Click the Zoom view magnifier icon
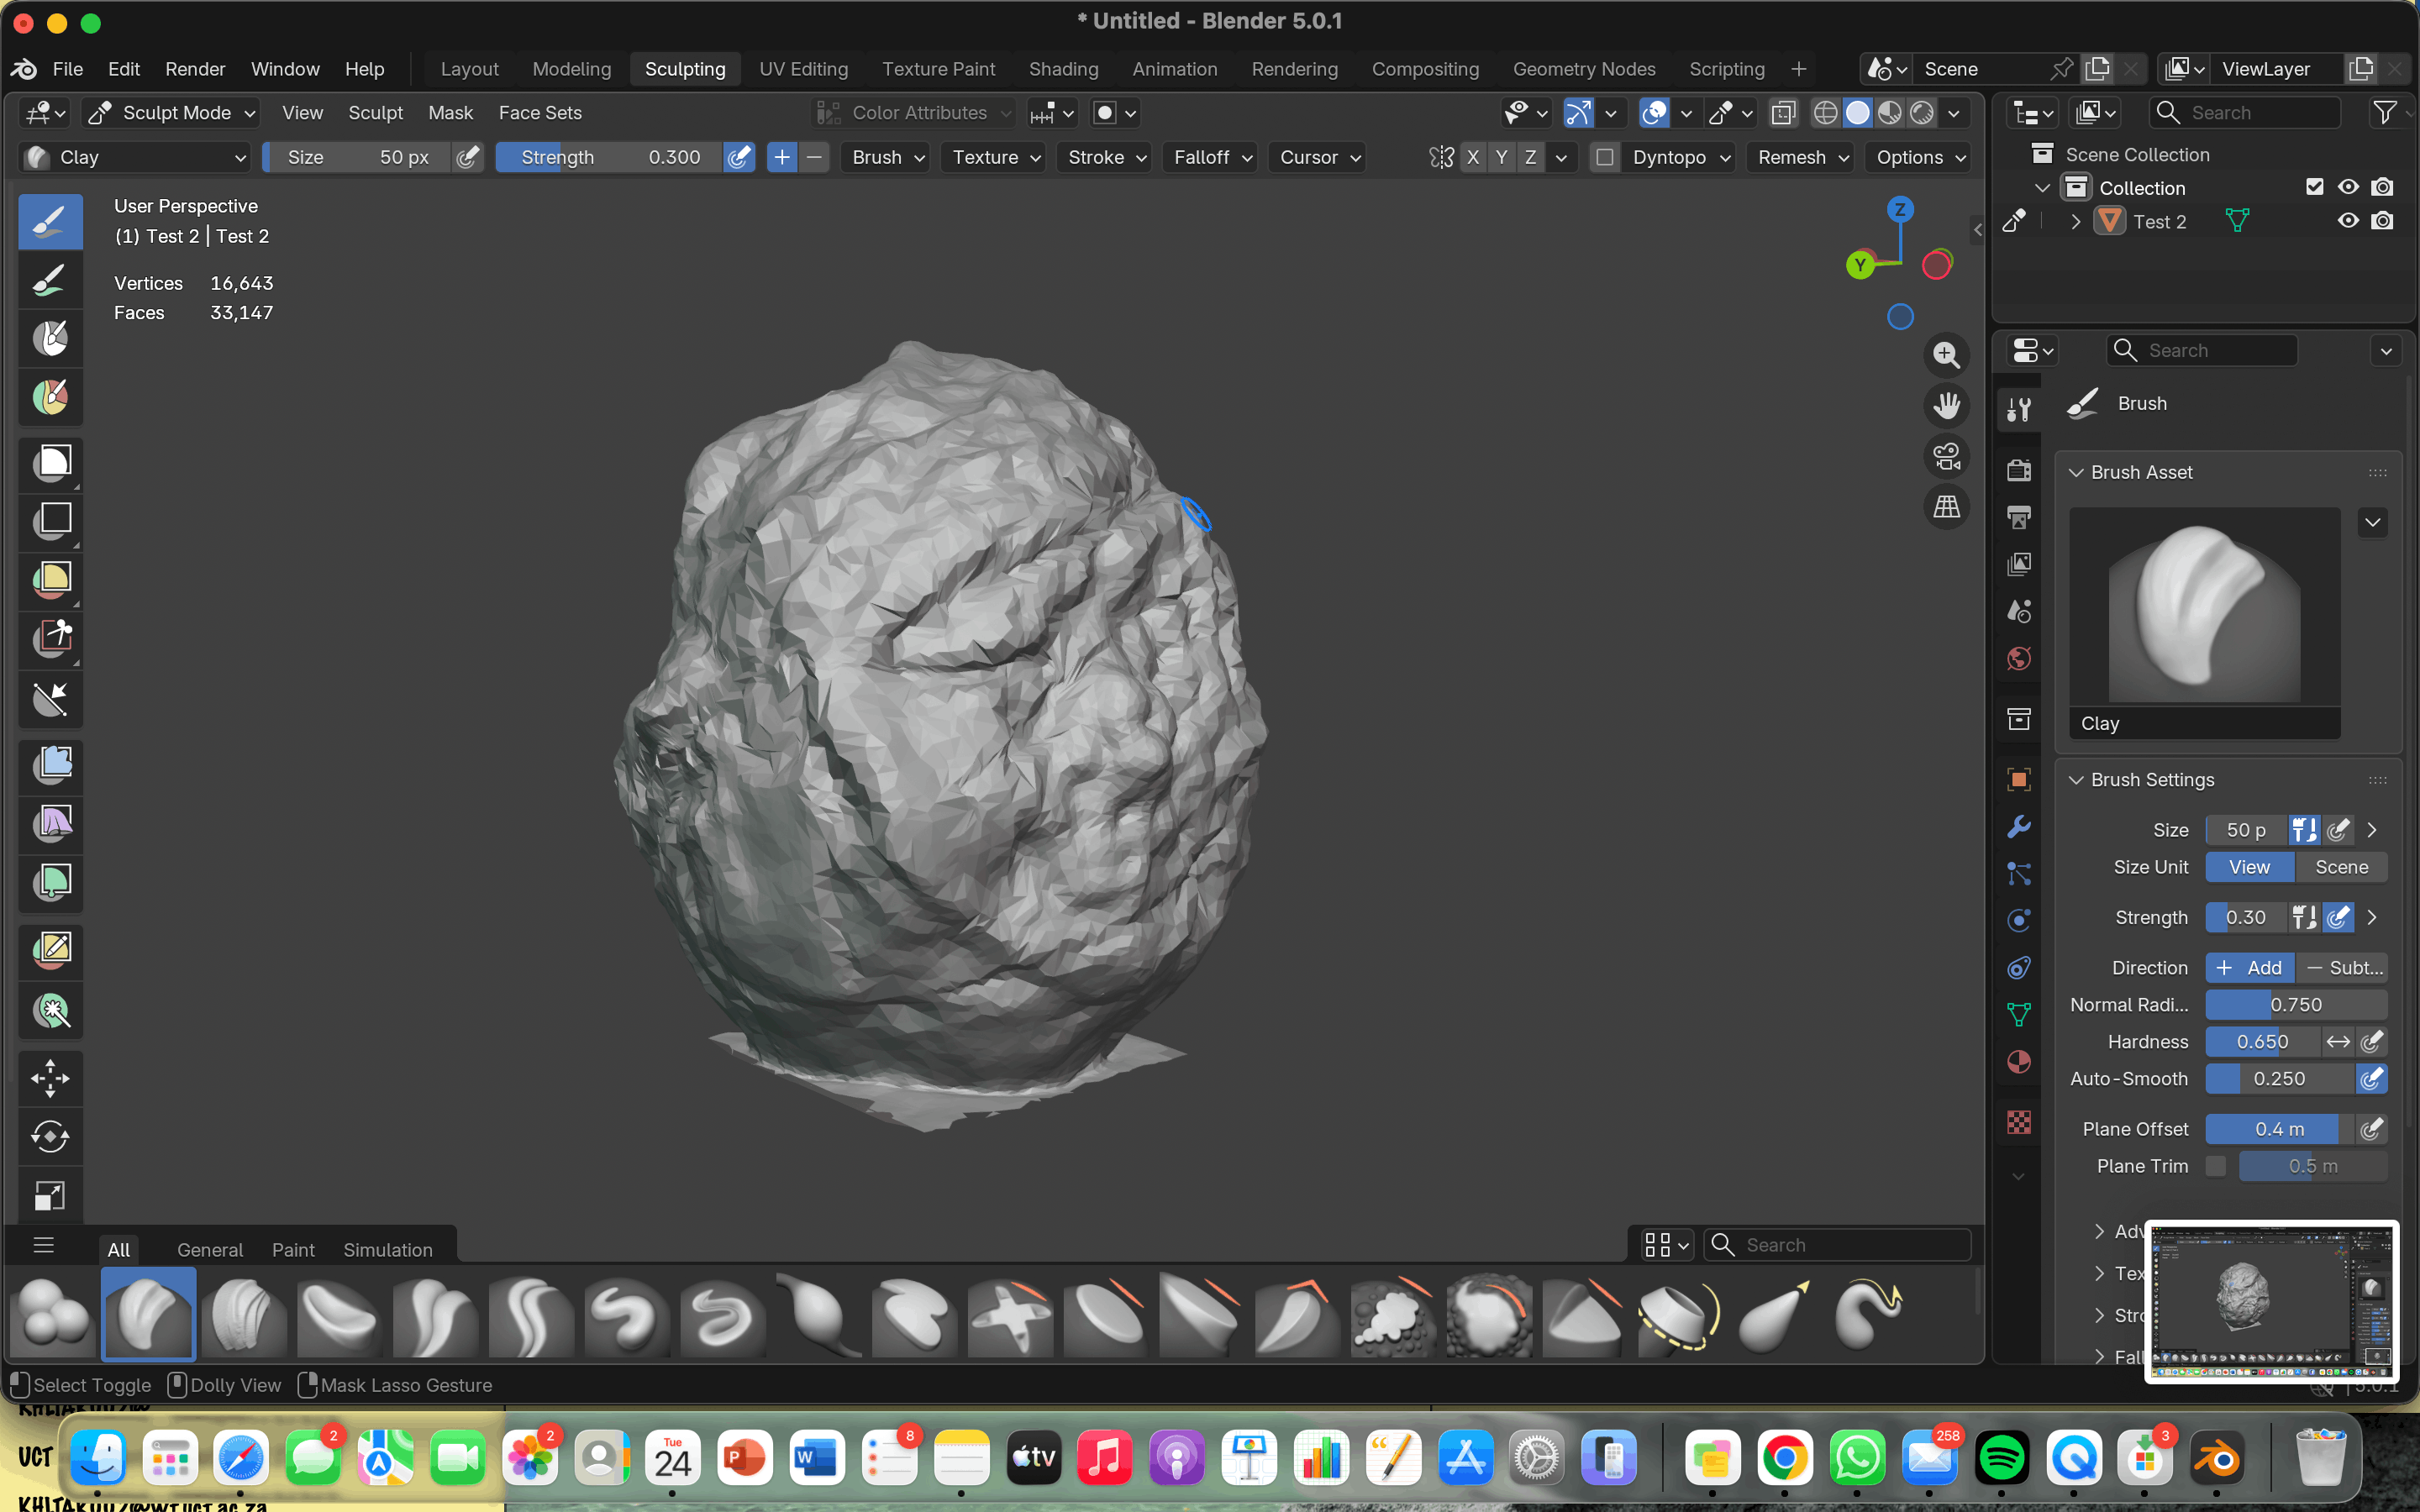Screen dimensions: 2420x1512 pos(1945,355)
